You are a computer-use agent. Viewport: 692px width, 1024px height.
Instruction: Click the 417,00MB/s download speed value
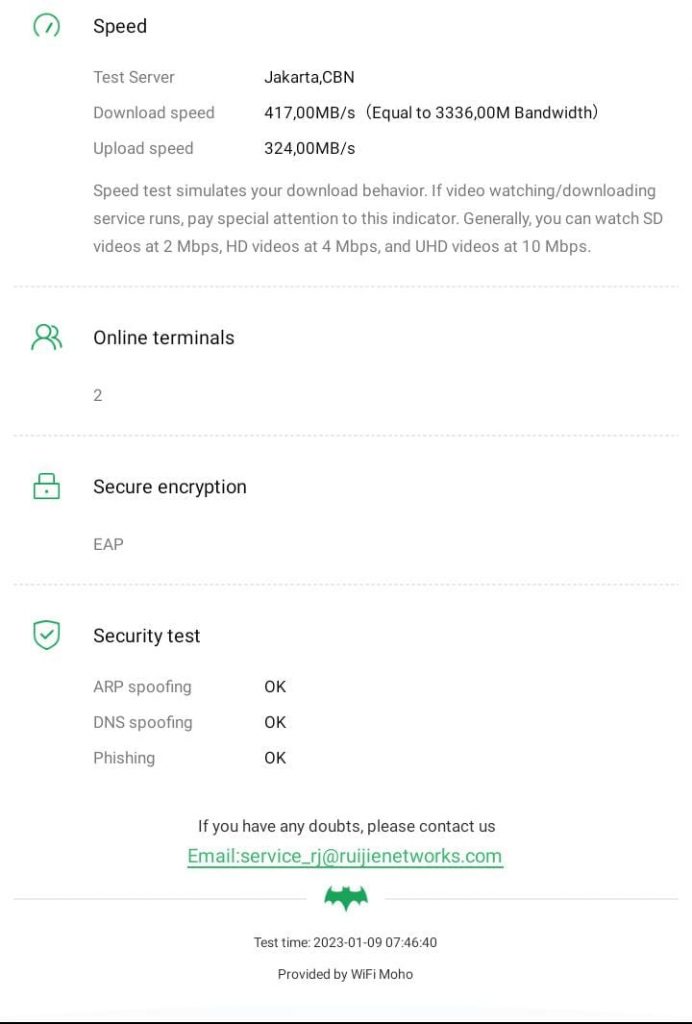(x=310, y=113)
